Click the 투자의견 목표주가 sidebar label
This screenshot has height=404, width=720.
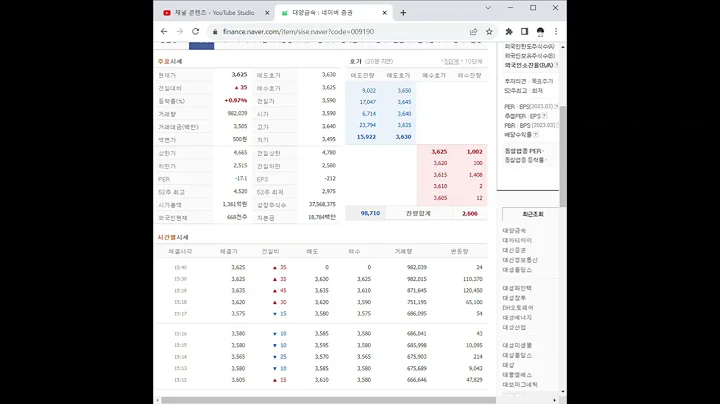pos(529,81)
